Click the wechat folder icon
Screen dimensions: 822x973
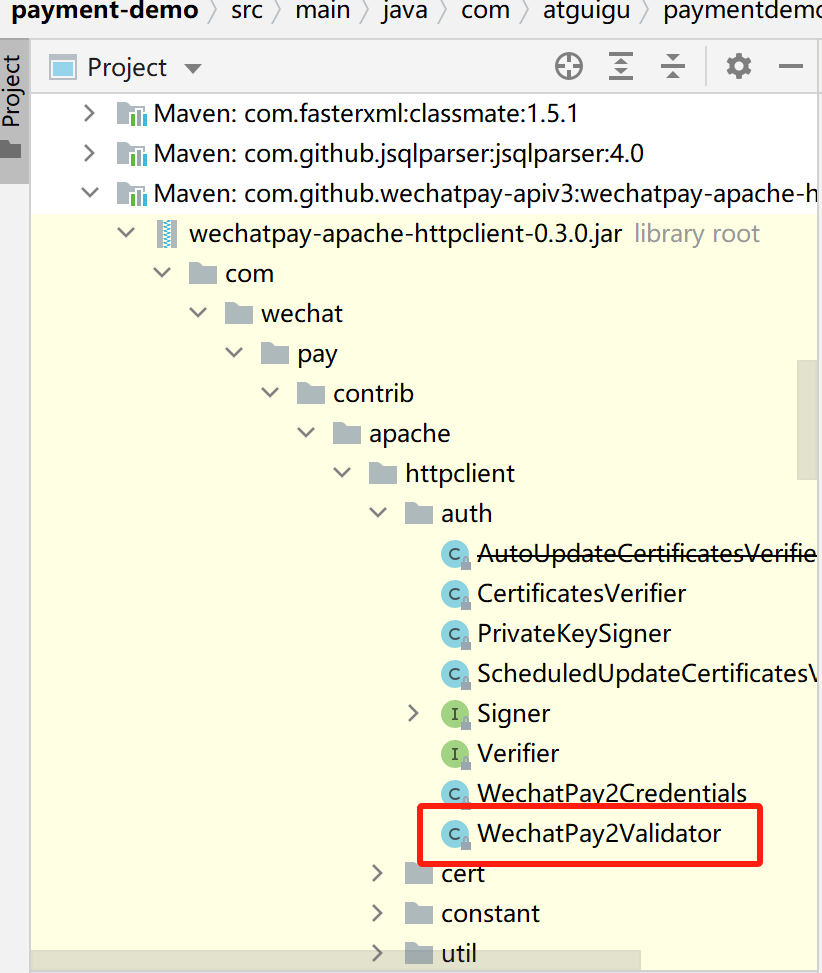[239, 313]
